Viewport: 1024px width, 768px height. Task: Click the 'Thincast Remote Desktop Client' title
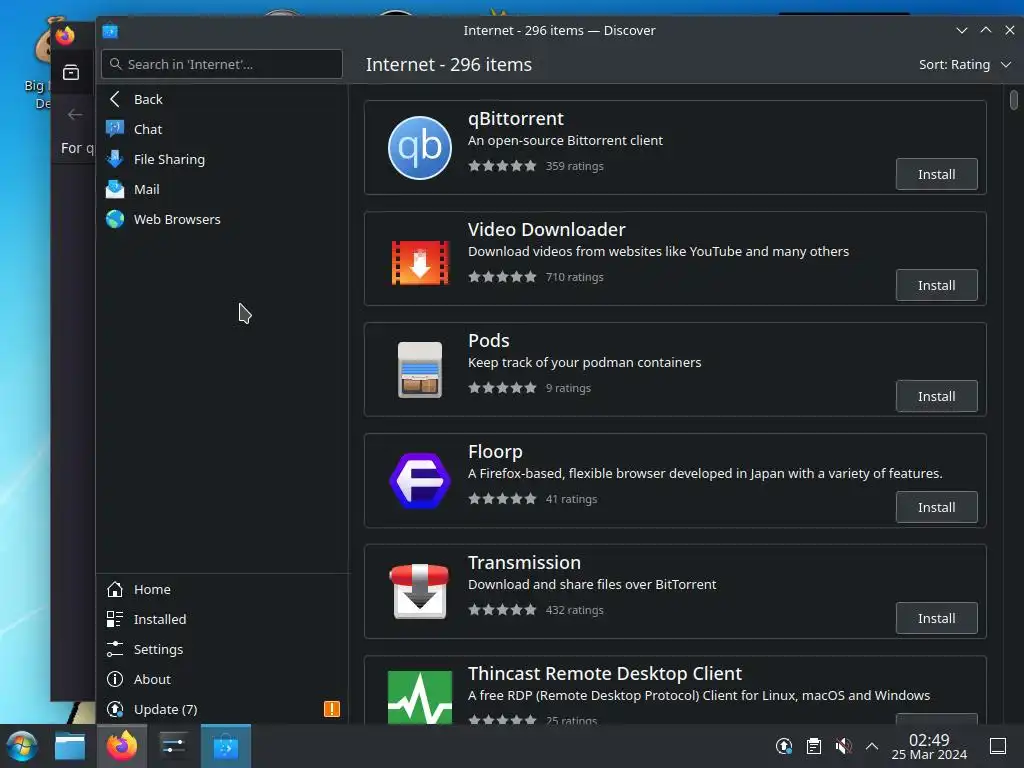click(x=605, y=673)
